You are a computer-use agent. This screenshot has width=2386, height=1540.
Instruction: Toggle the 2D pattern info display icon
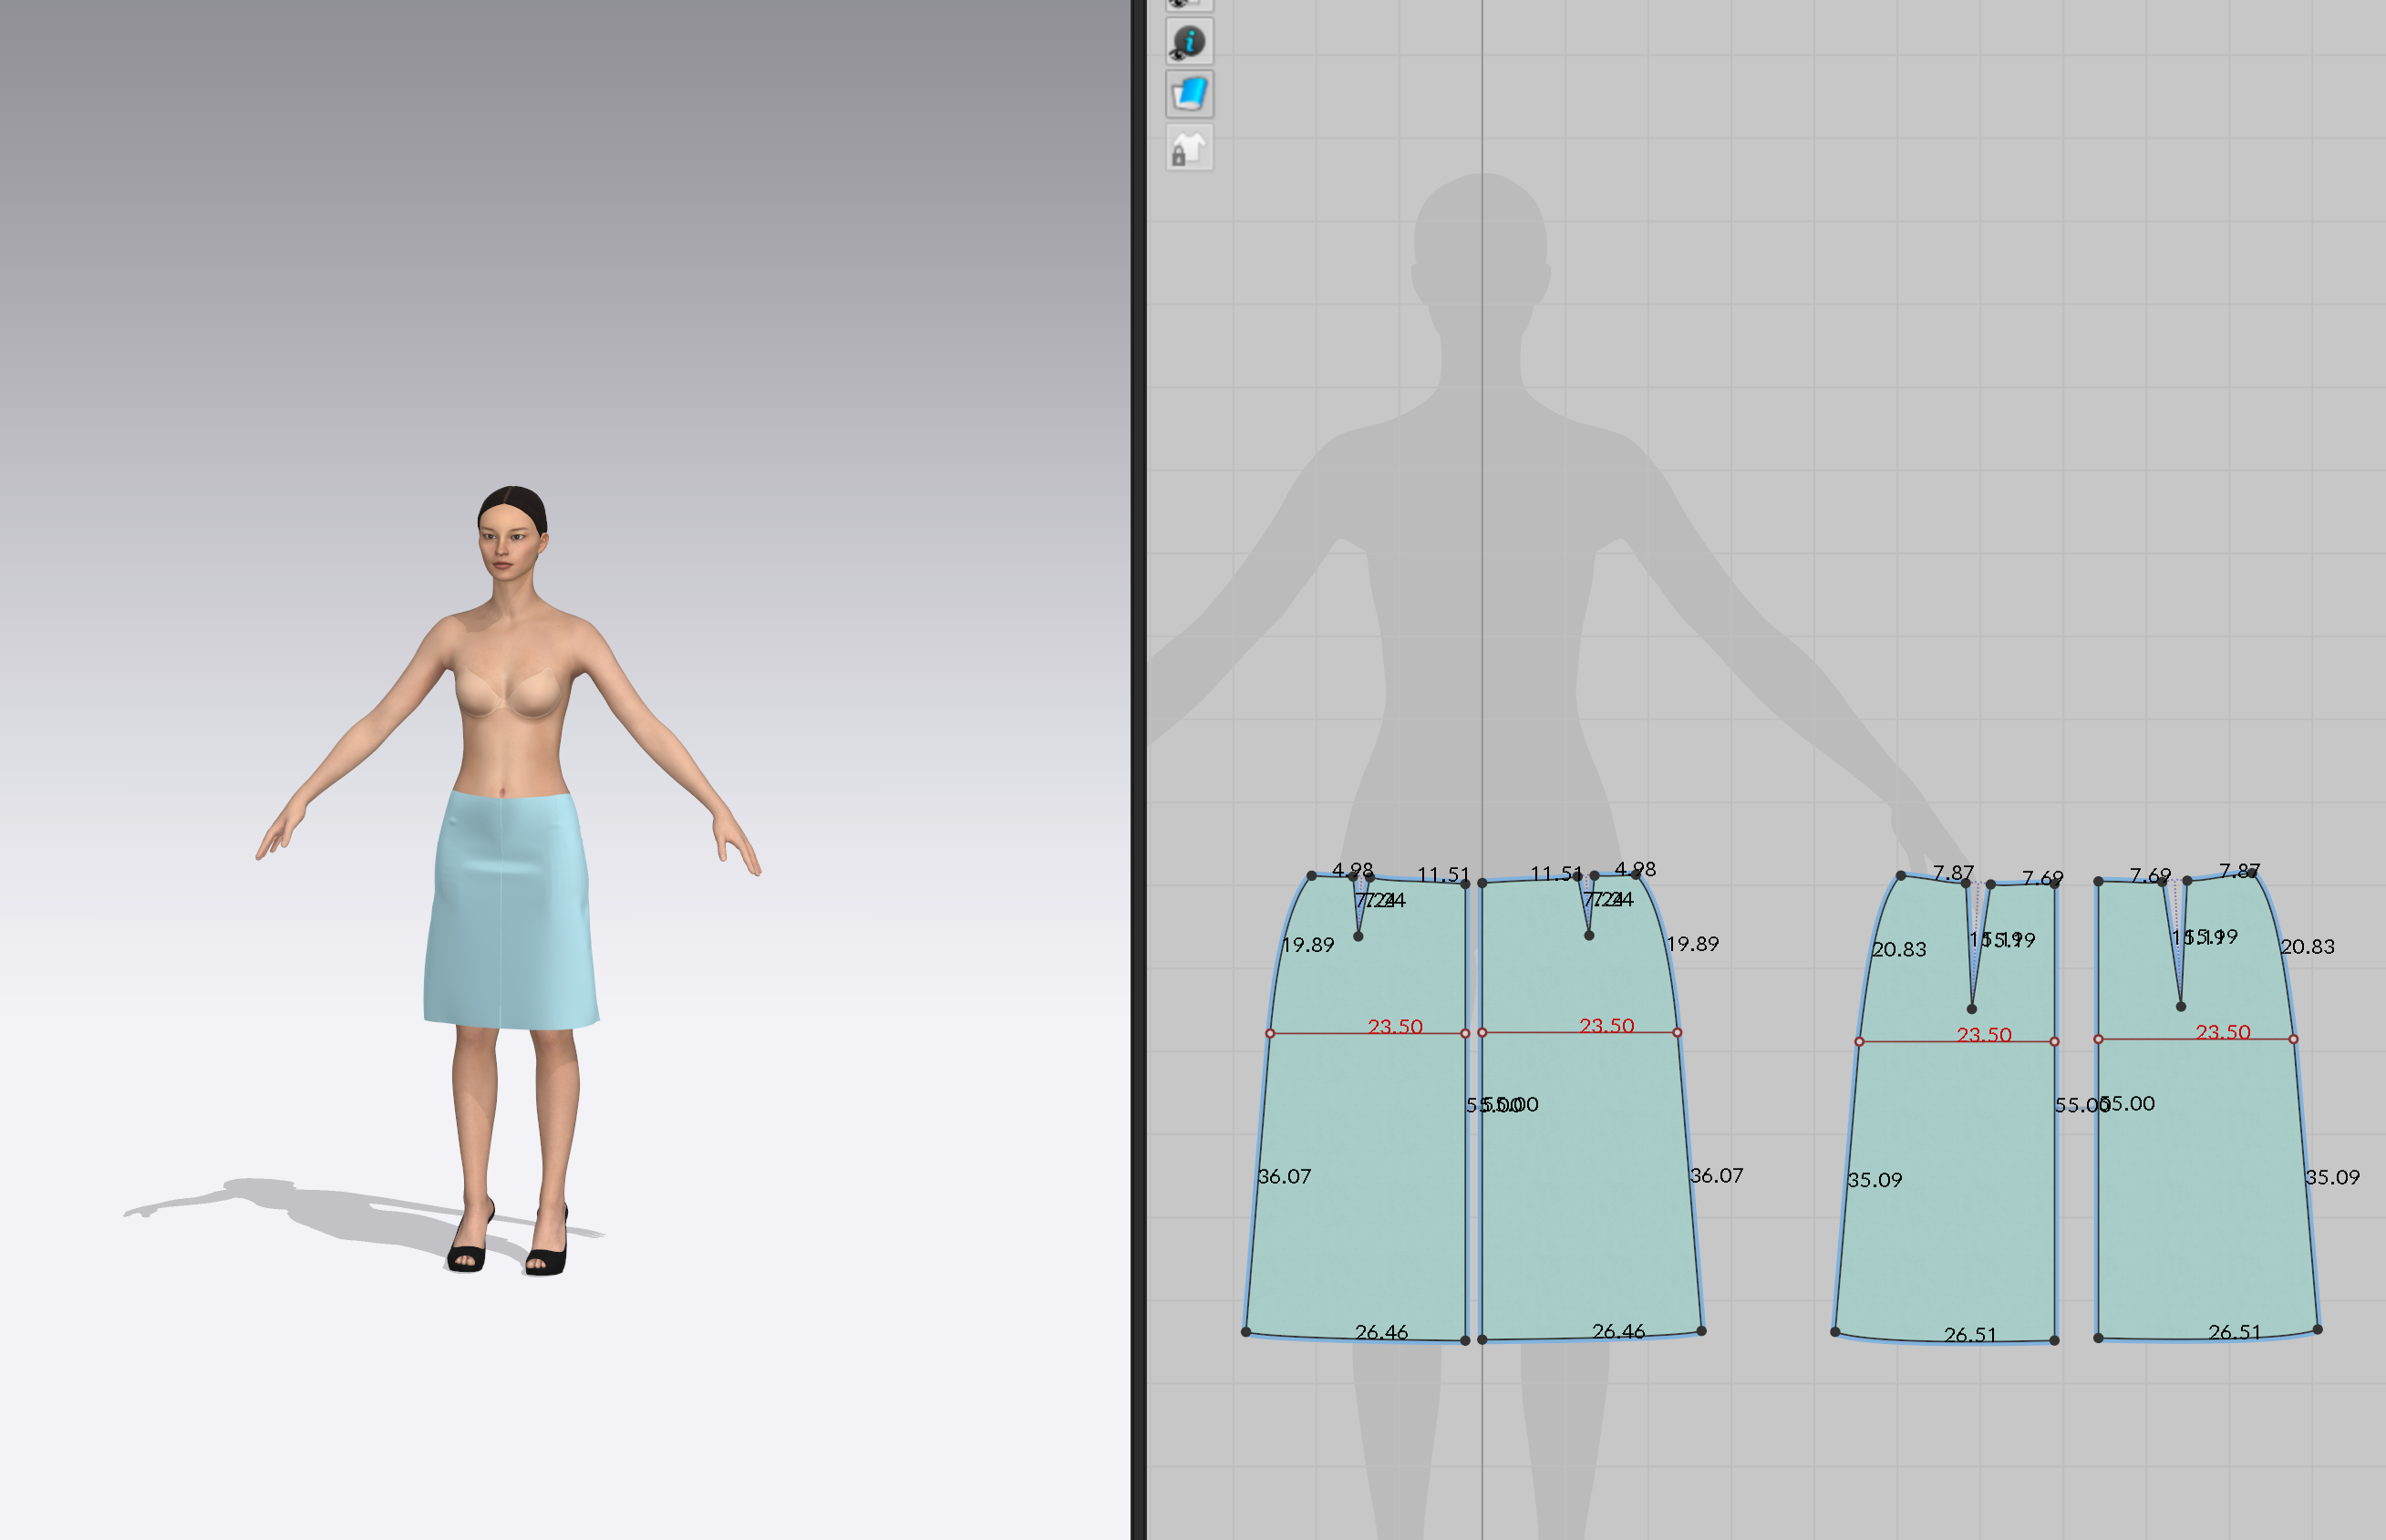click(x=1189, y=42)
